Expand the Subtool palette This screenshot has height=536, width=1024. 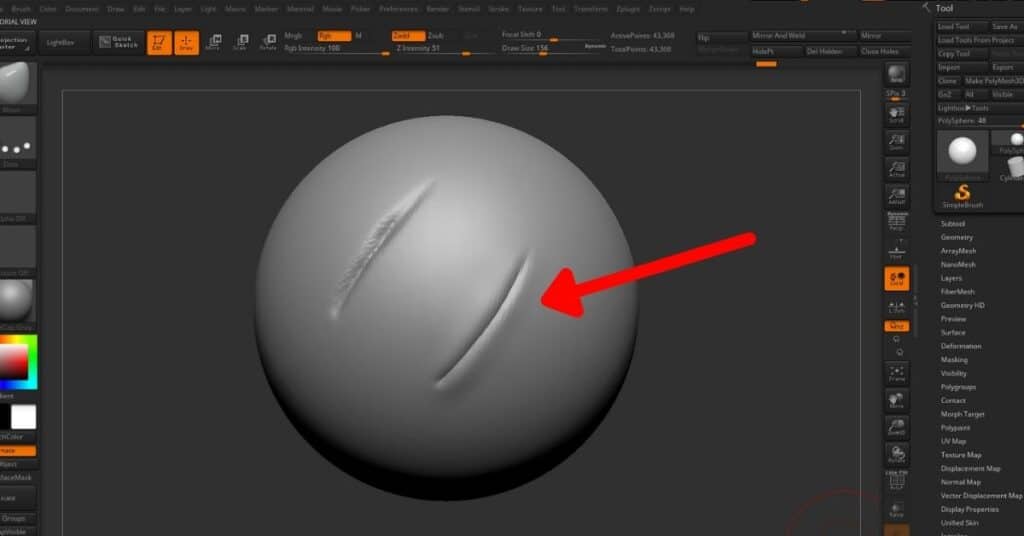coord(953,223)
